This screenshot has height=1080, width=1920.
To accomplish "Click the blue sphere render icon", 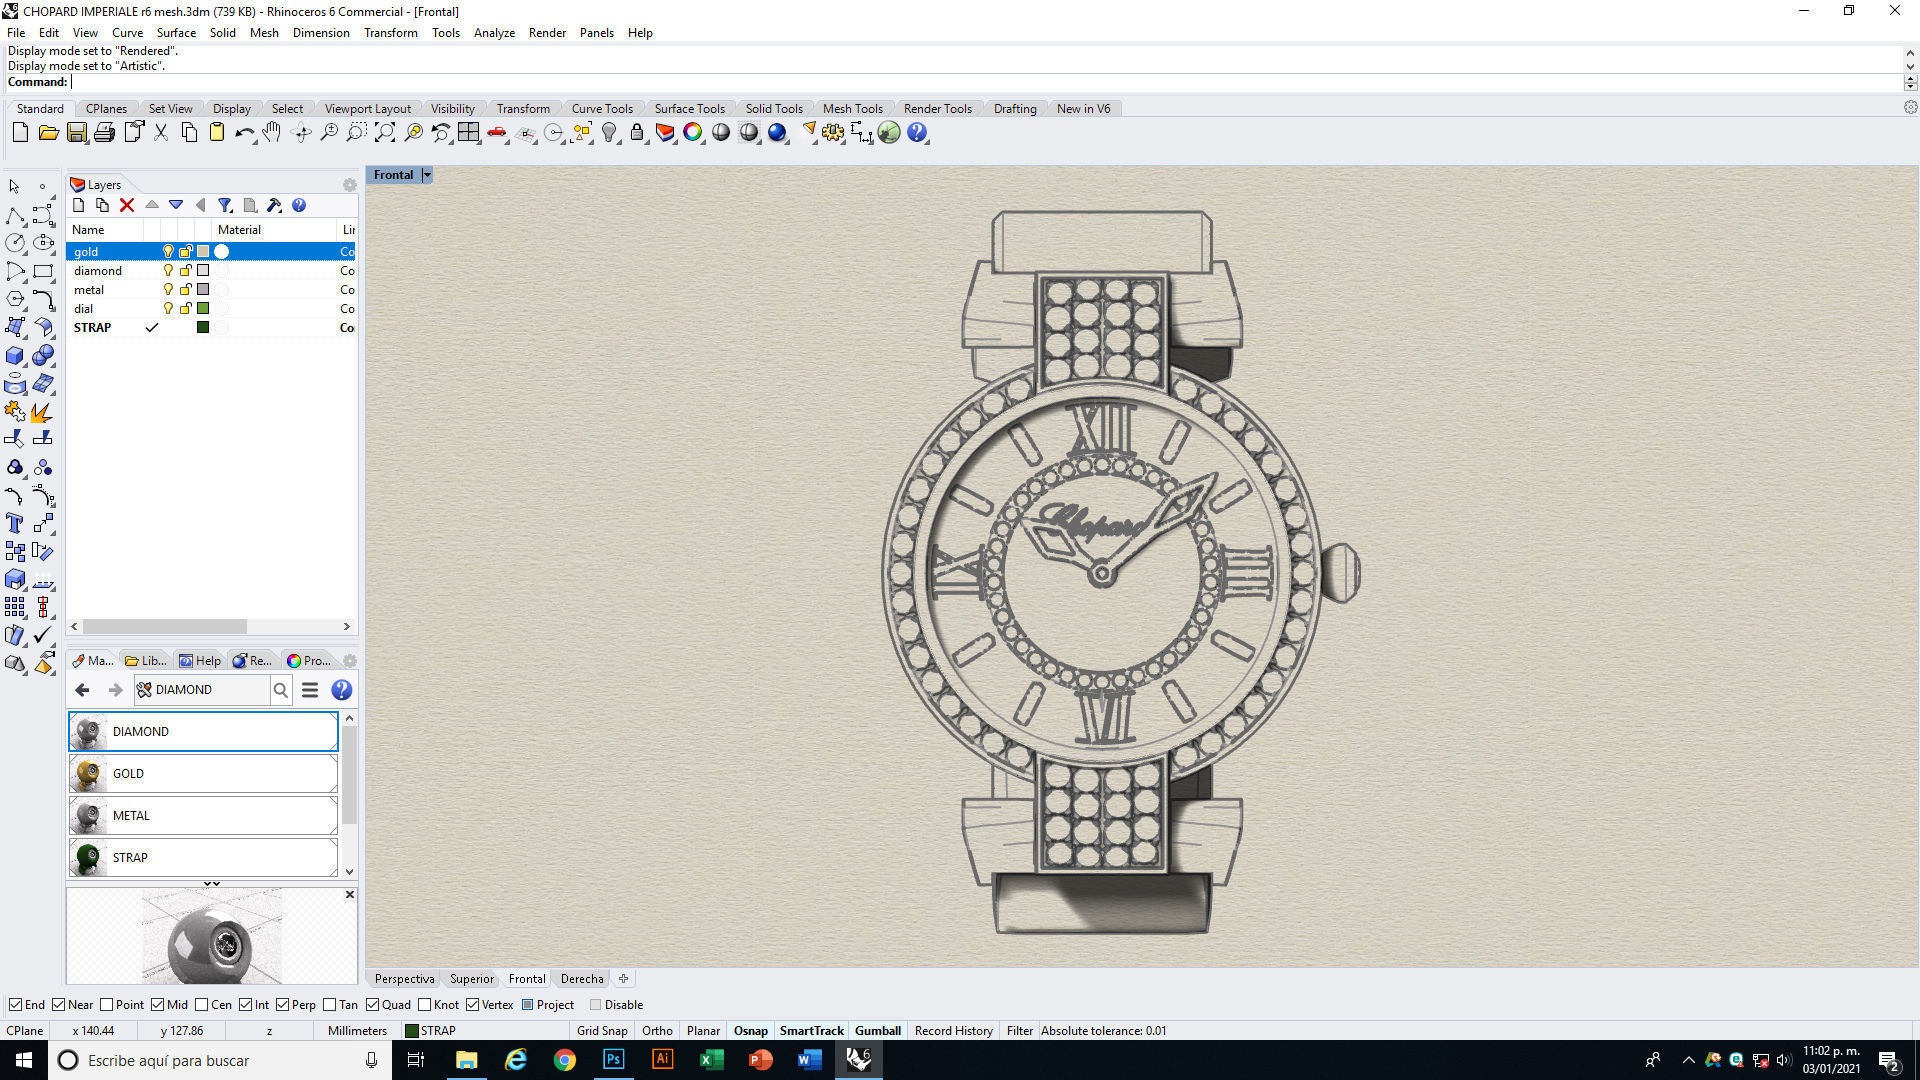I will pyautogui.click(x=777, y=132).
